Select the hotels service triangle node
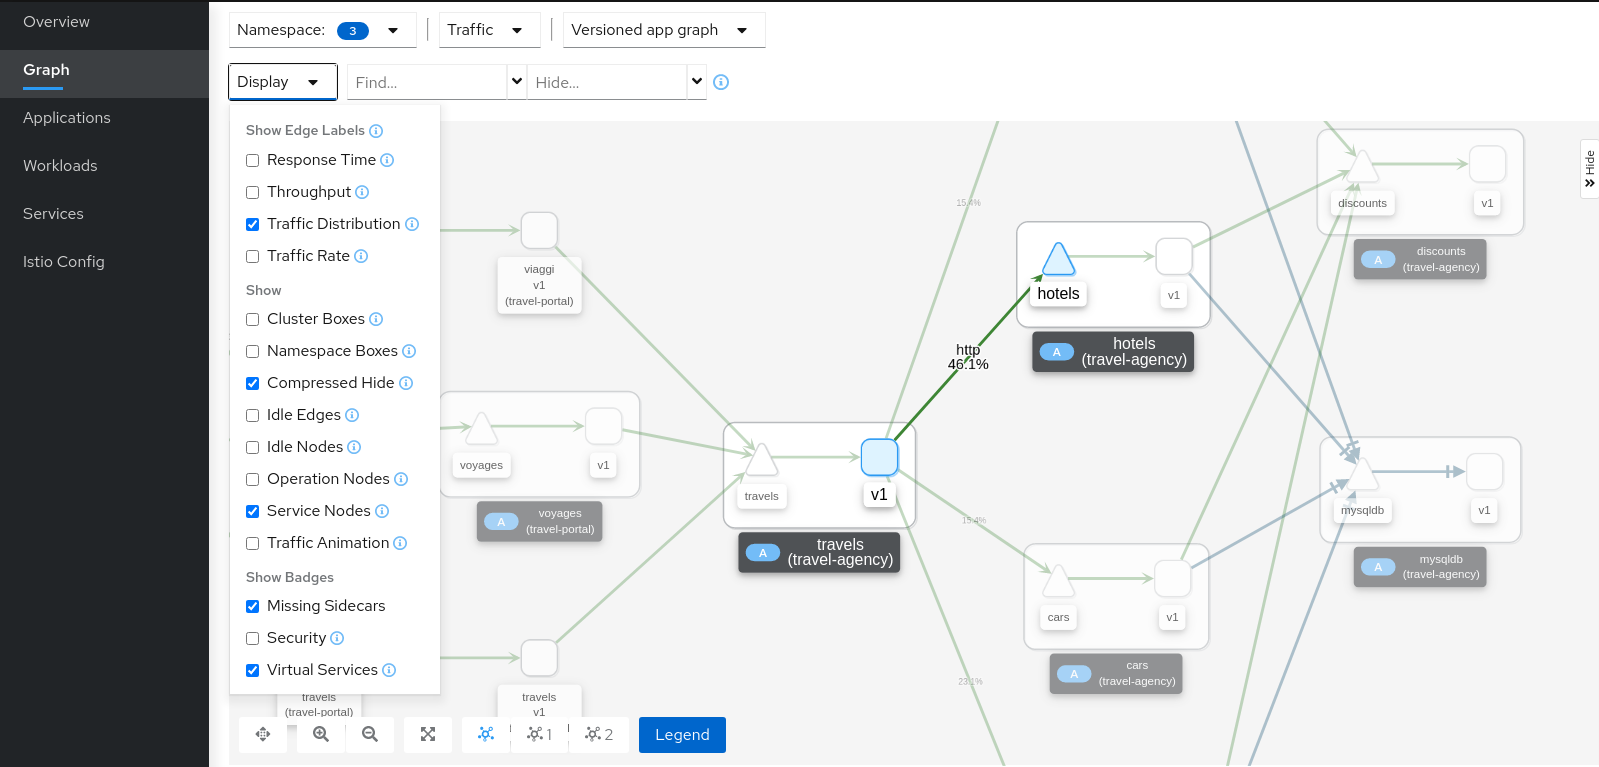The width and height of the screenshot is (1599, 767). coord(1058,260)
